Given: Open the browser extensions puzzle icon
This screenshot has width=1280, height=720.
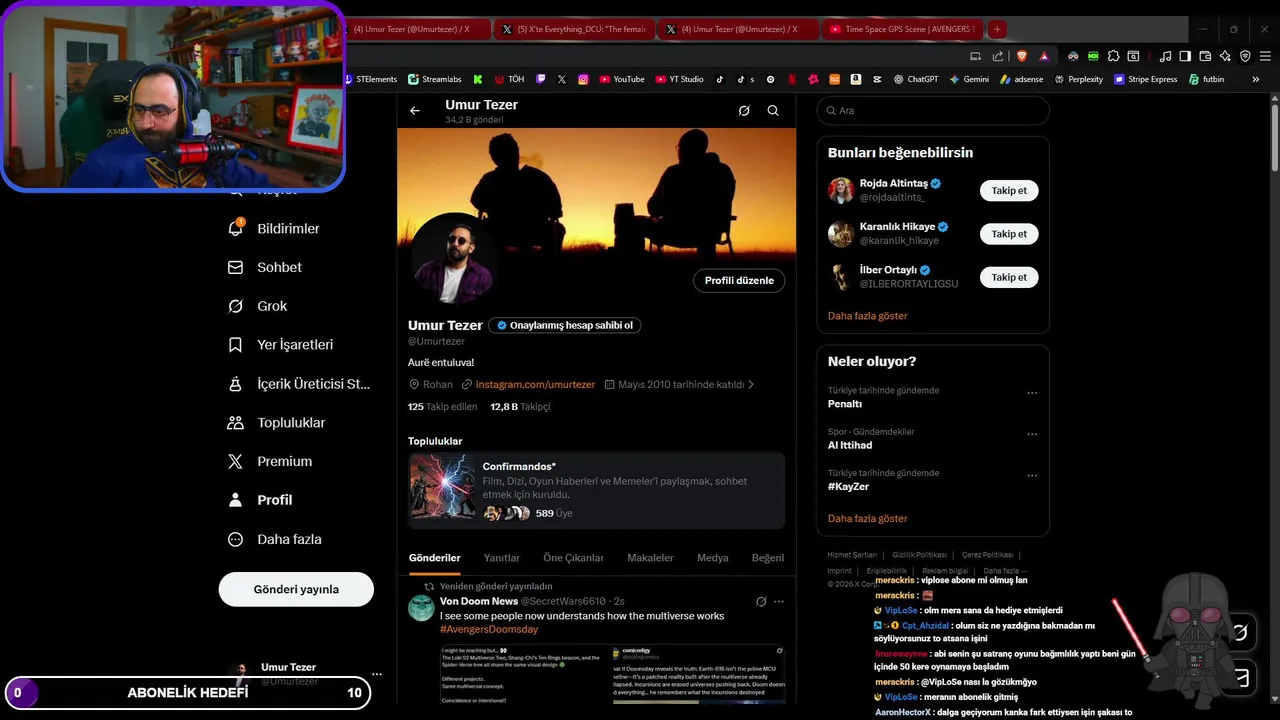Looking at the screenshot, I should click(x=1114, y=56).
